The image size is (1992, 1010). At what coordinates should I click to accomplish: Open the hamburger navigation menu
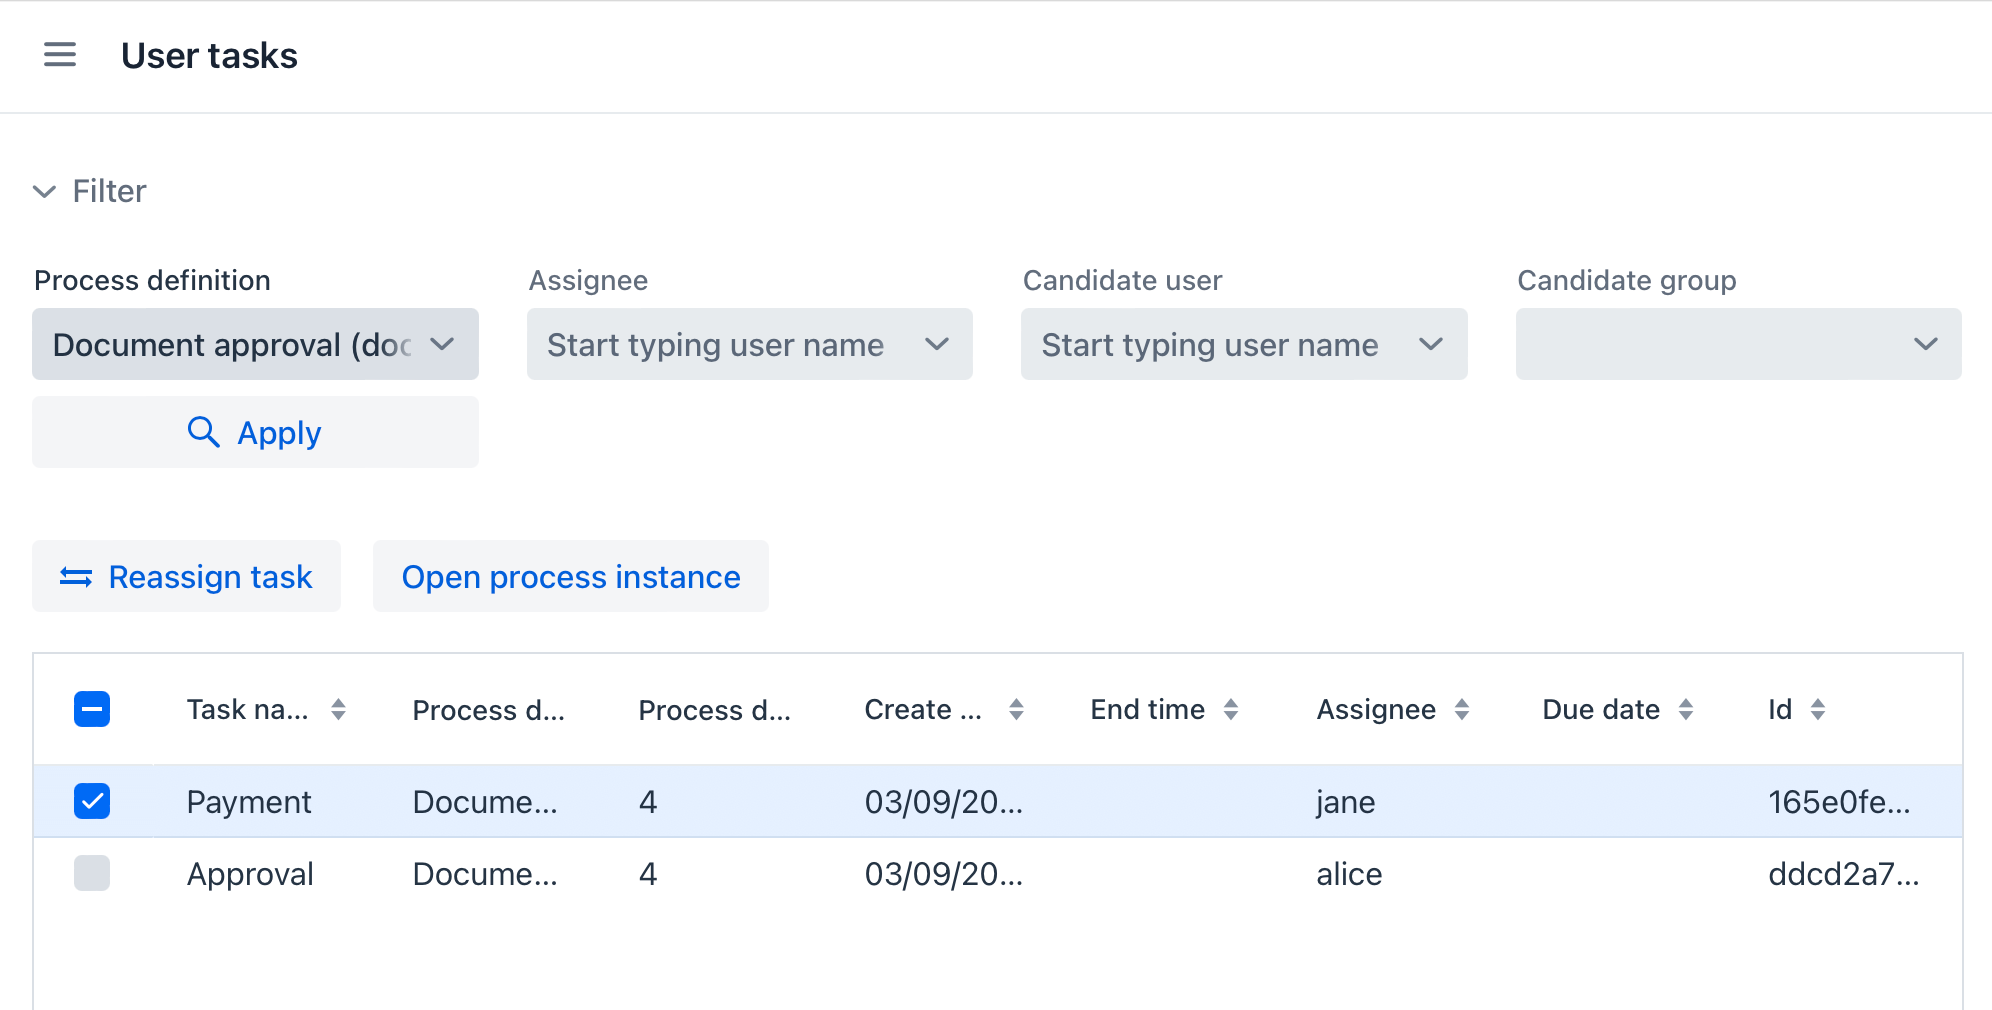click(x=60, y=55)
